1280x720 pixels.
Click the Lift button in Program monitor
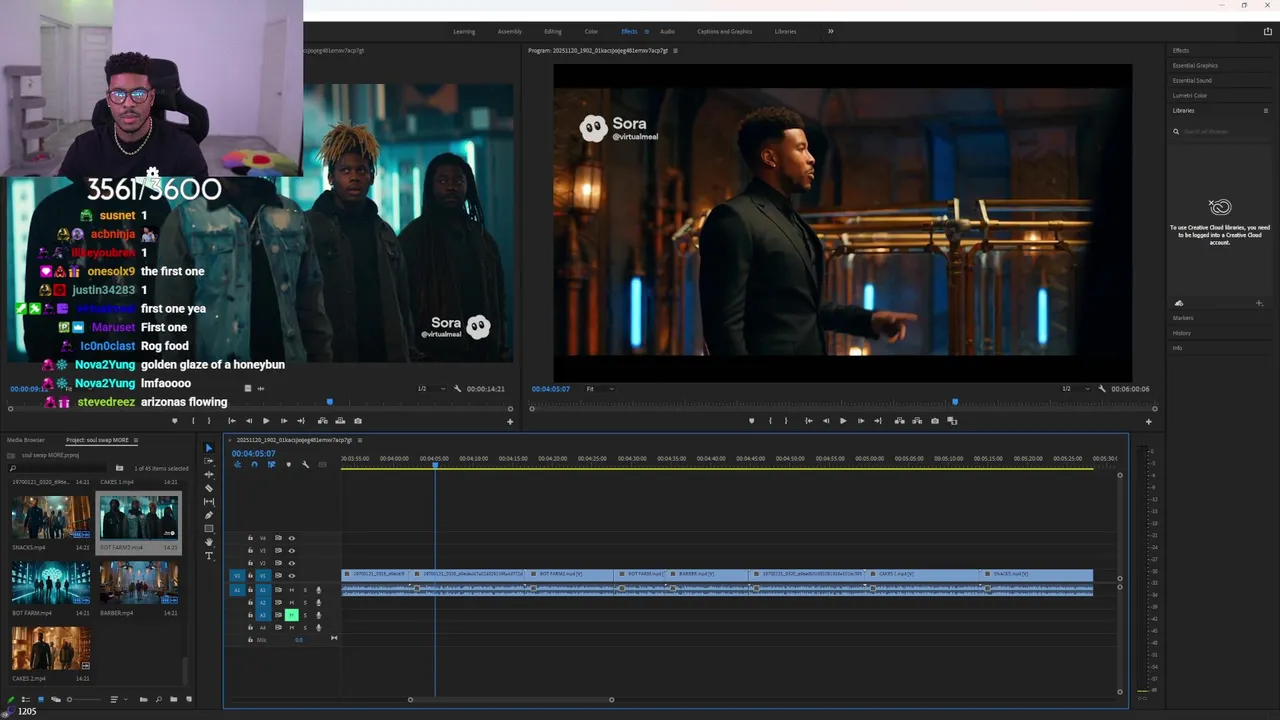tap(899, 421)
